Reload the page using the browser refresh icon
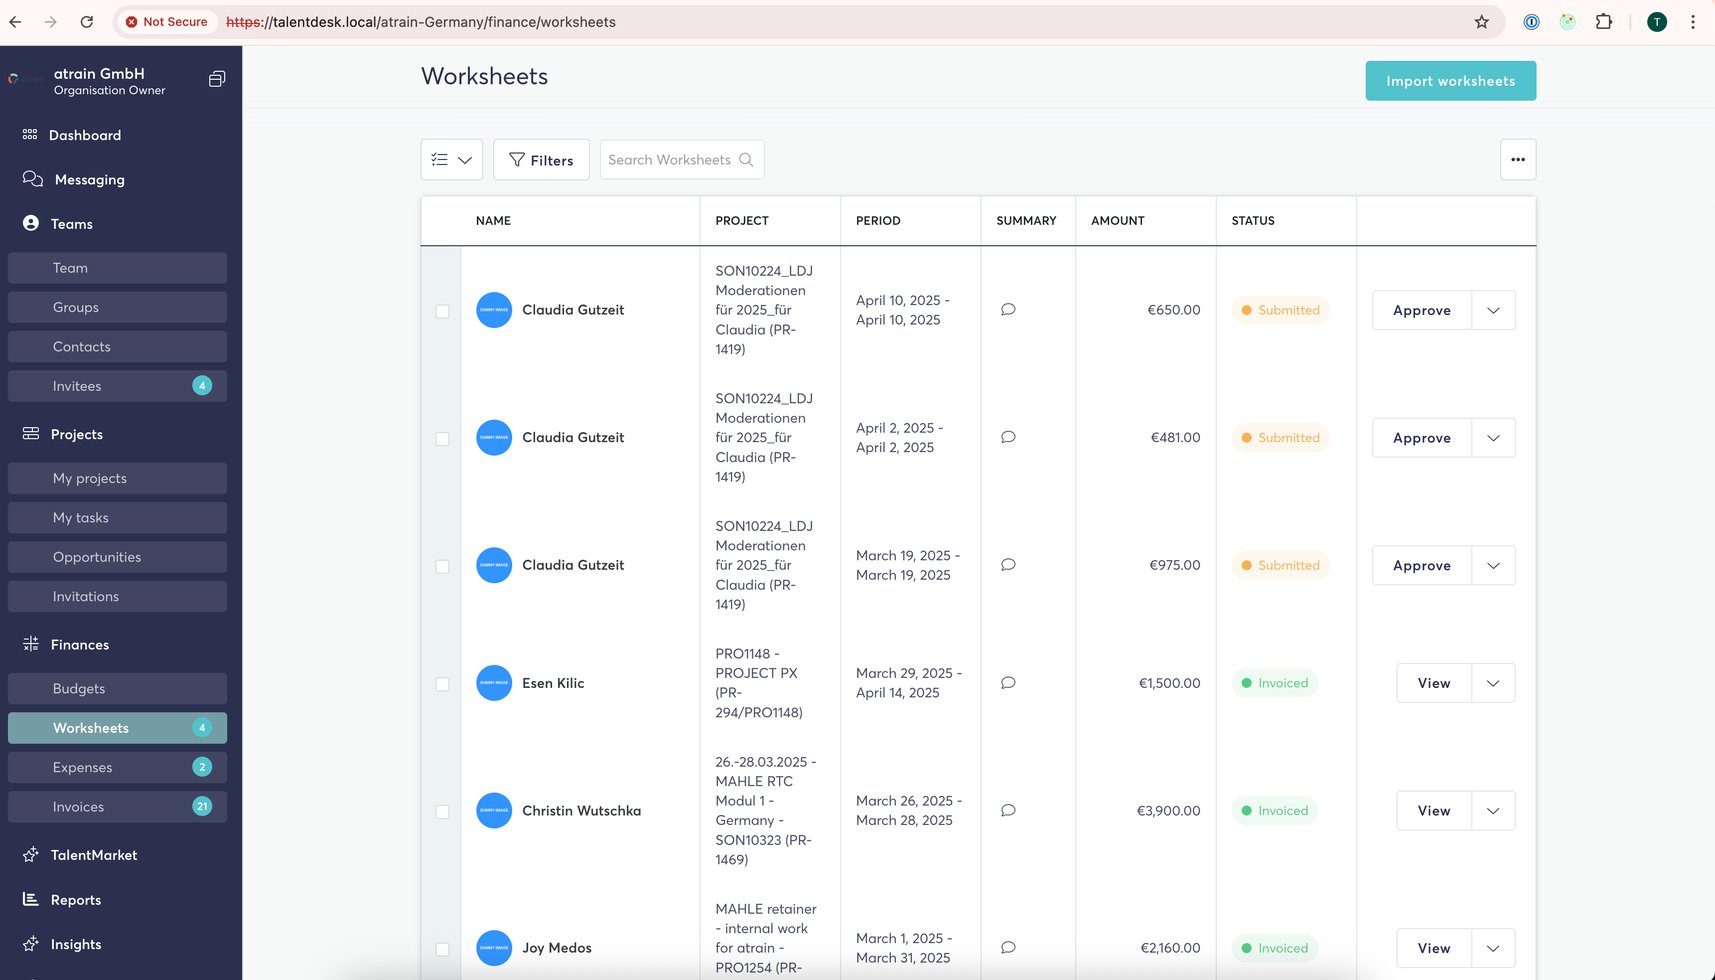The image size is (1715, 980). pos(87,22)
